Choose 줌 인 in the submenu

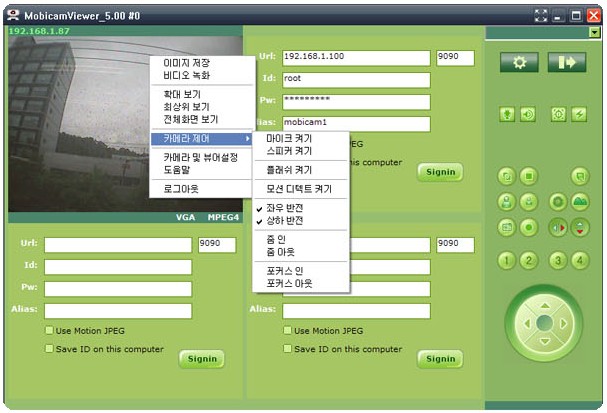point(301,240)
